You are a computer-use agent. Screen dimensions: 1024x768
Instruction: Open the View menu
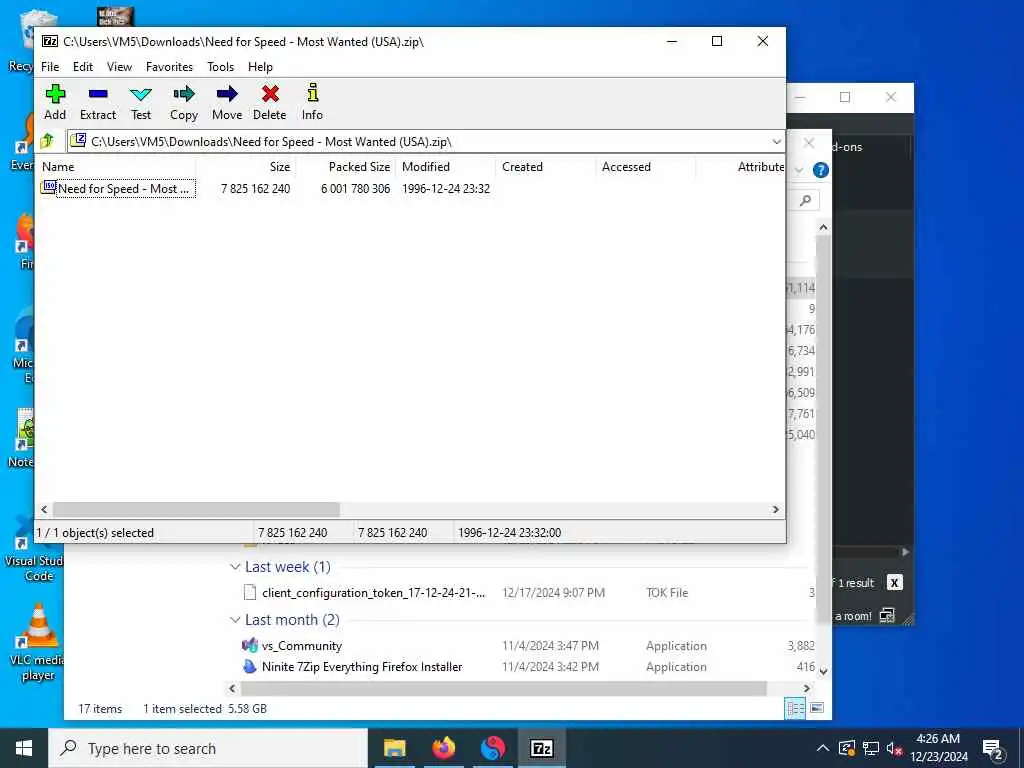pyautogui.click(x=119, y=67)
